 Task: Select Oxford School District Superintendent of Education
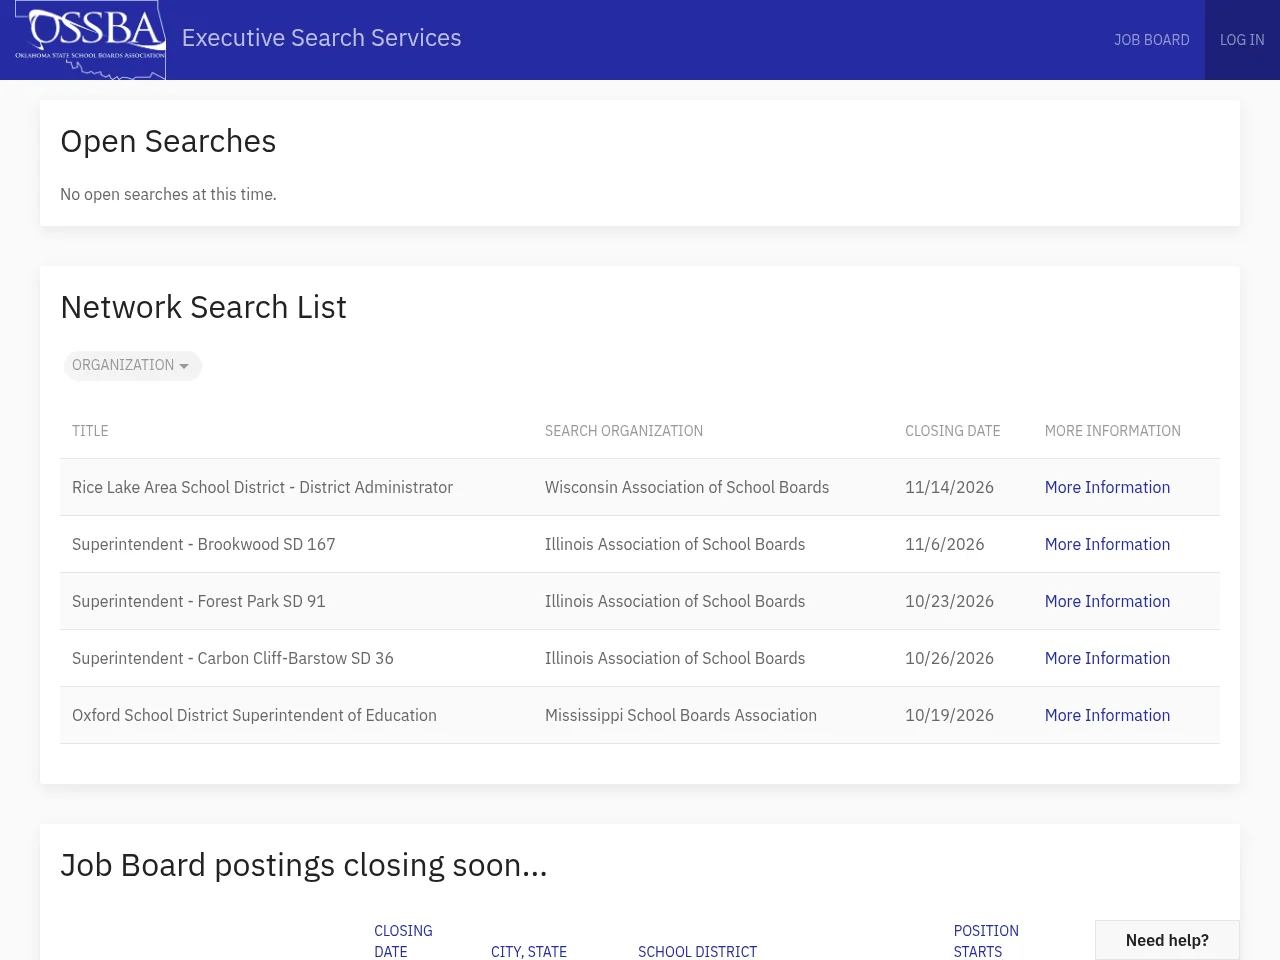(254, 715)
